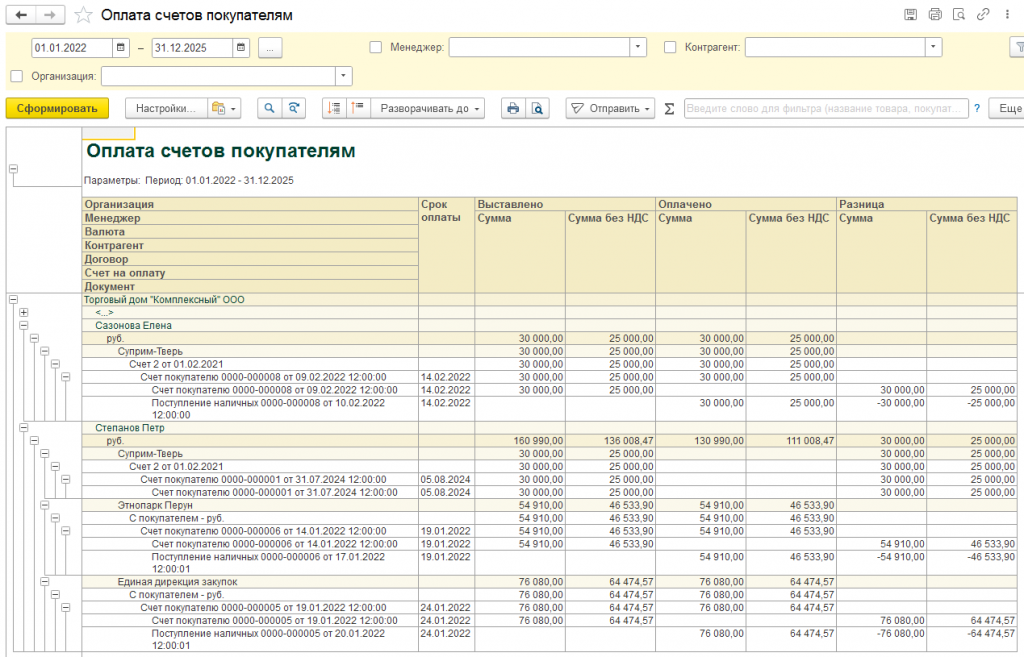This screenshot has width=1024, height=657.
Task: Open print preview icon next to printer
Action: pos(538,108)
